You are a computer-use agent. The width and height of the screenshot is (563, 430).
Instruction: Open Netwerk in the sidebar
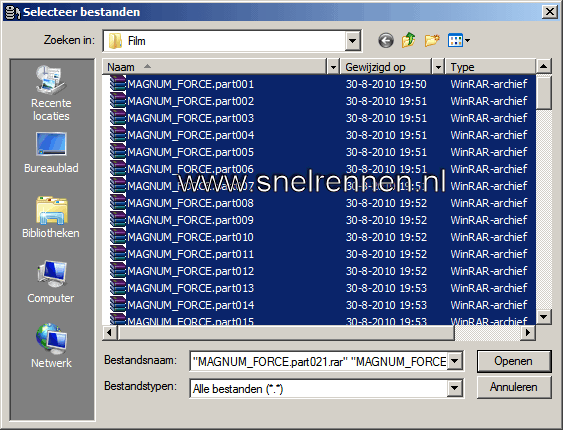(51, 346)
